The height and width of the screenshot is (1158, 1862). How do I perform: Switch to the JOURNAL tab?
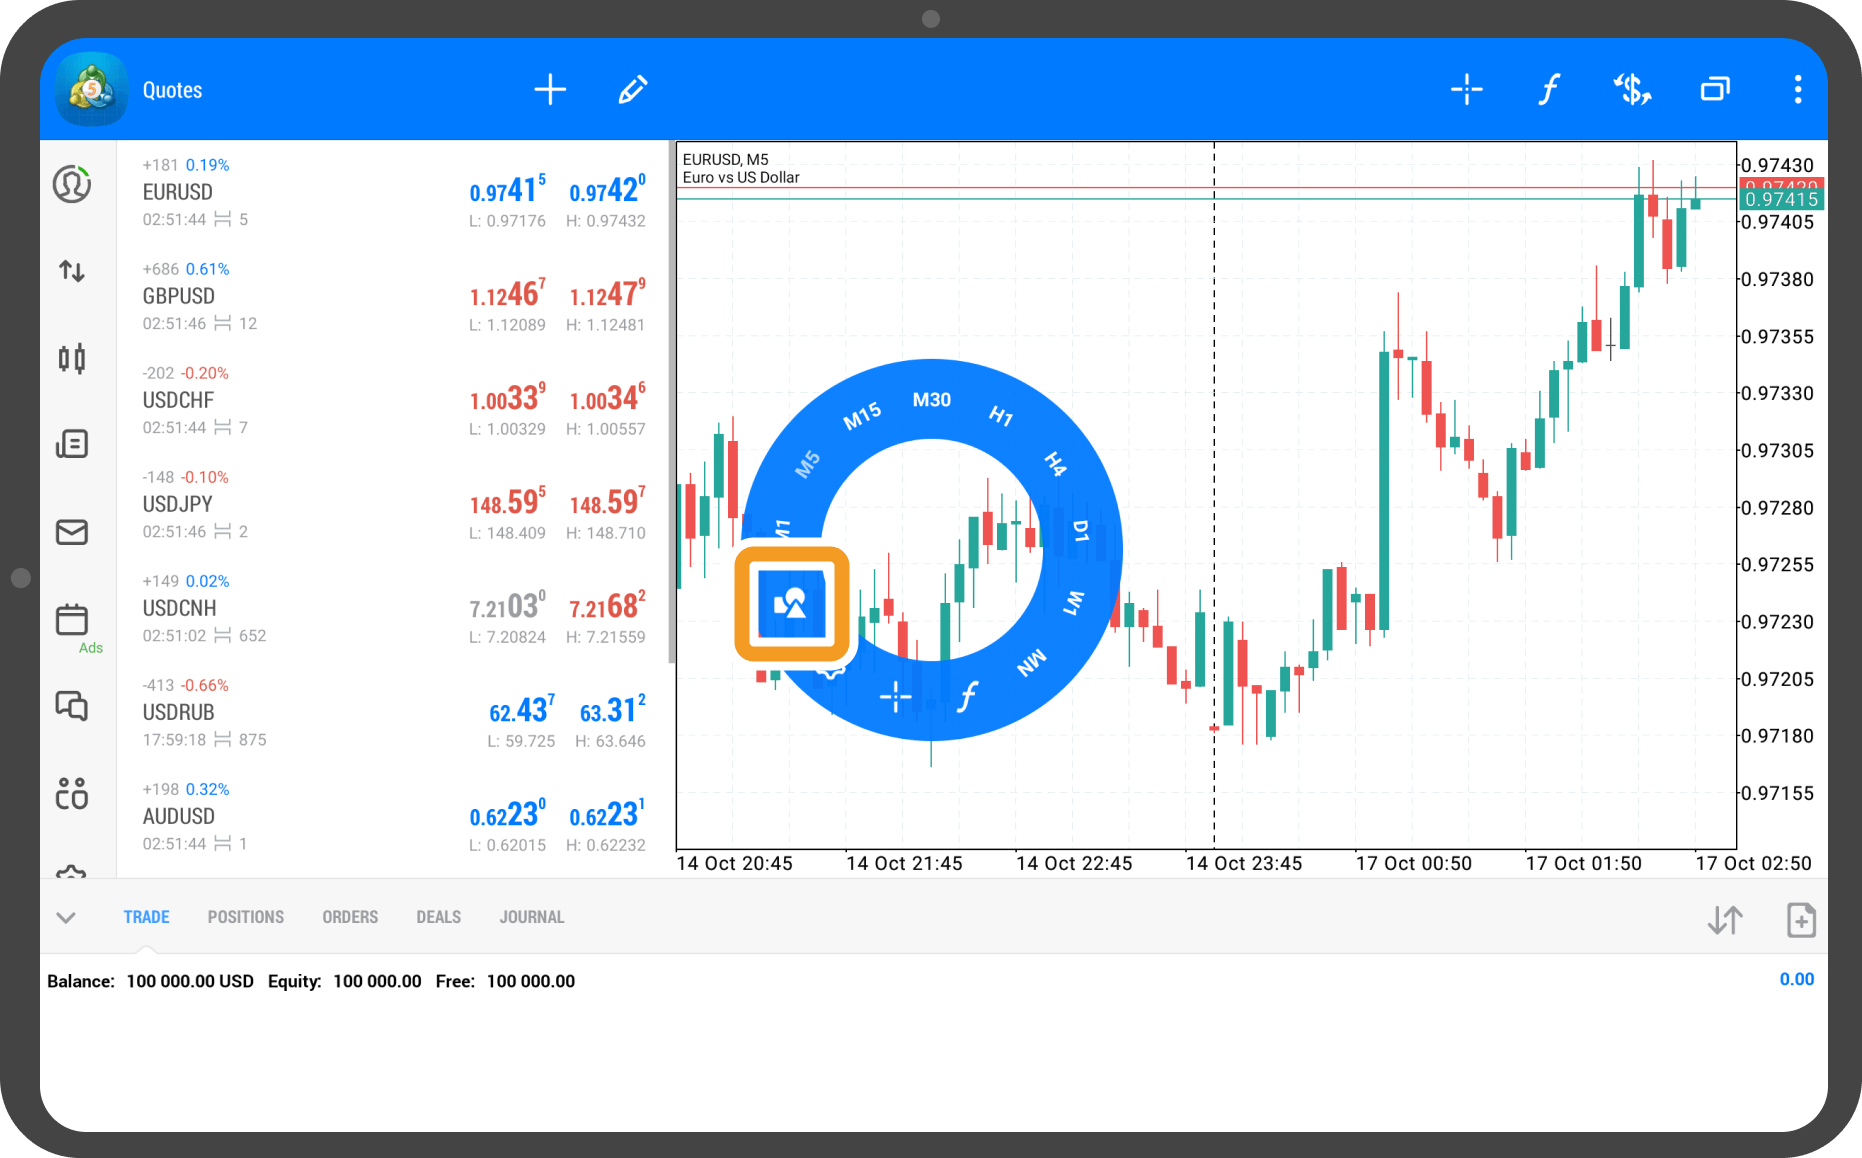tap(531, 917)
